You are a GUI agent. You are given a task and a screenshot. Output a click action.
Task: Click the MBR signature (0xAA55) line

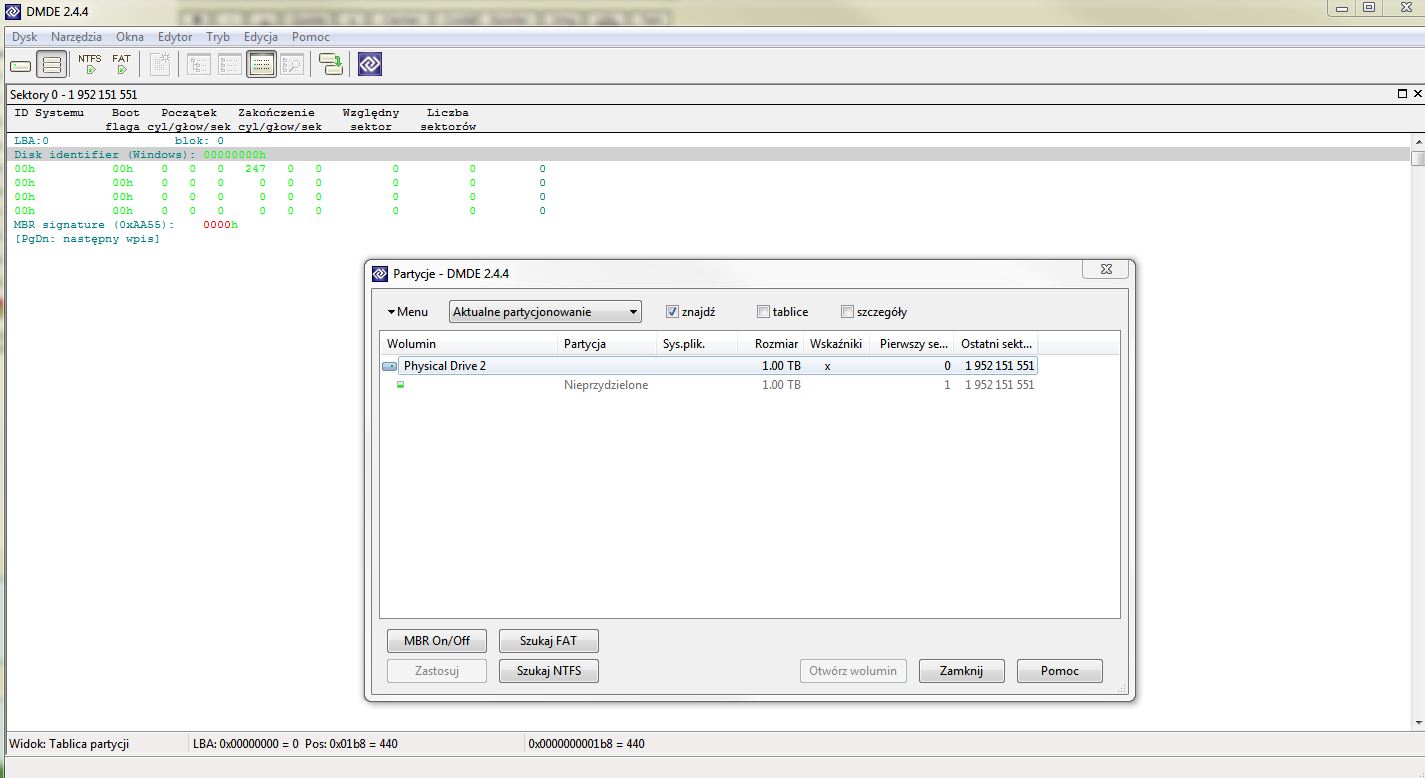click(x=126, y=225)
